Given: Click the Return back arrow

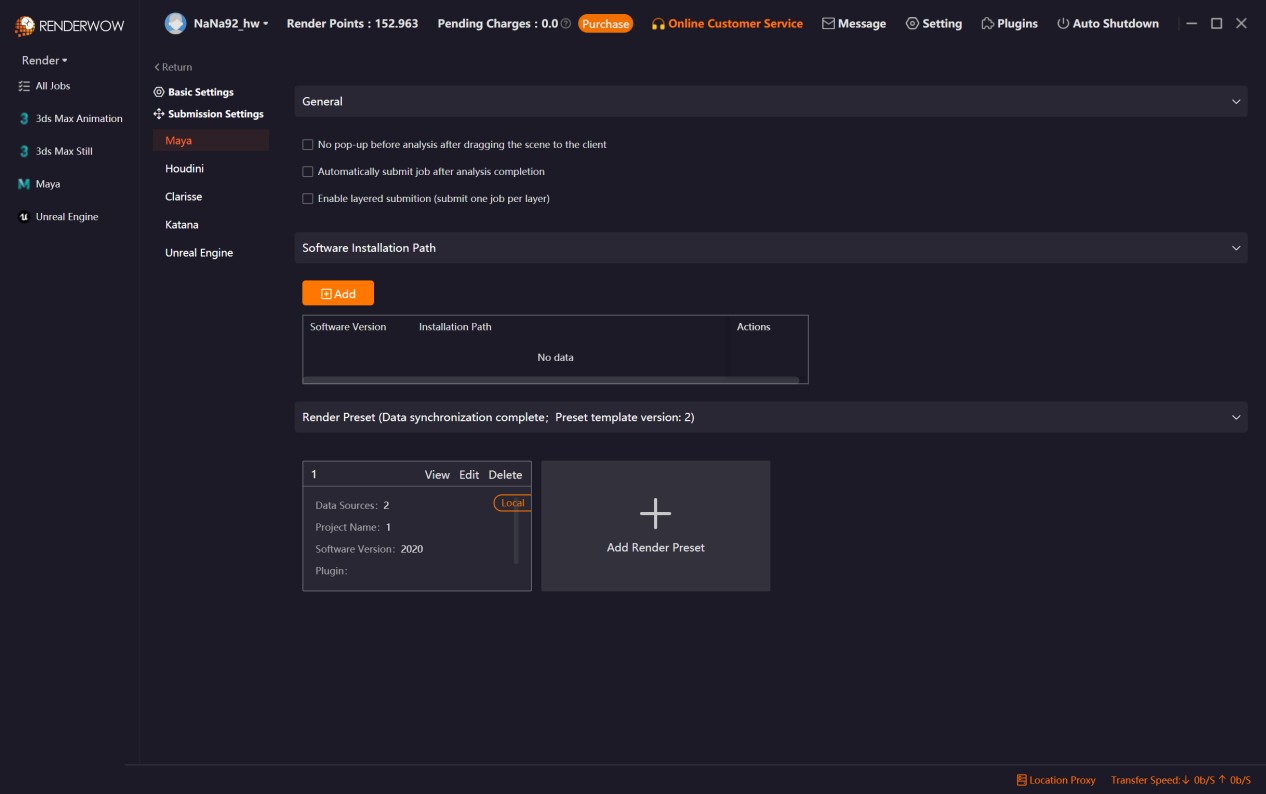Looking at the screenshot, I should (x=157, y=67).
